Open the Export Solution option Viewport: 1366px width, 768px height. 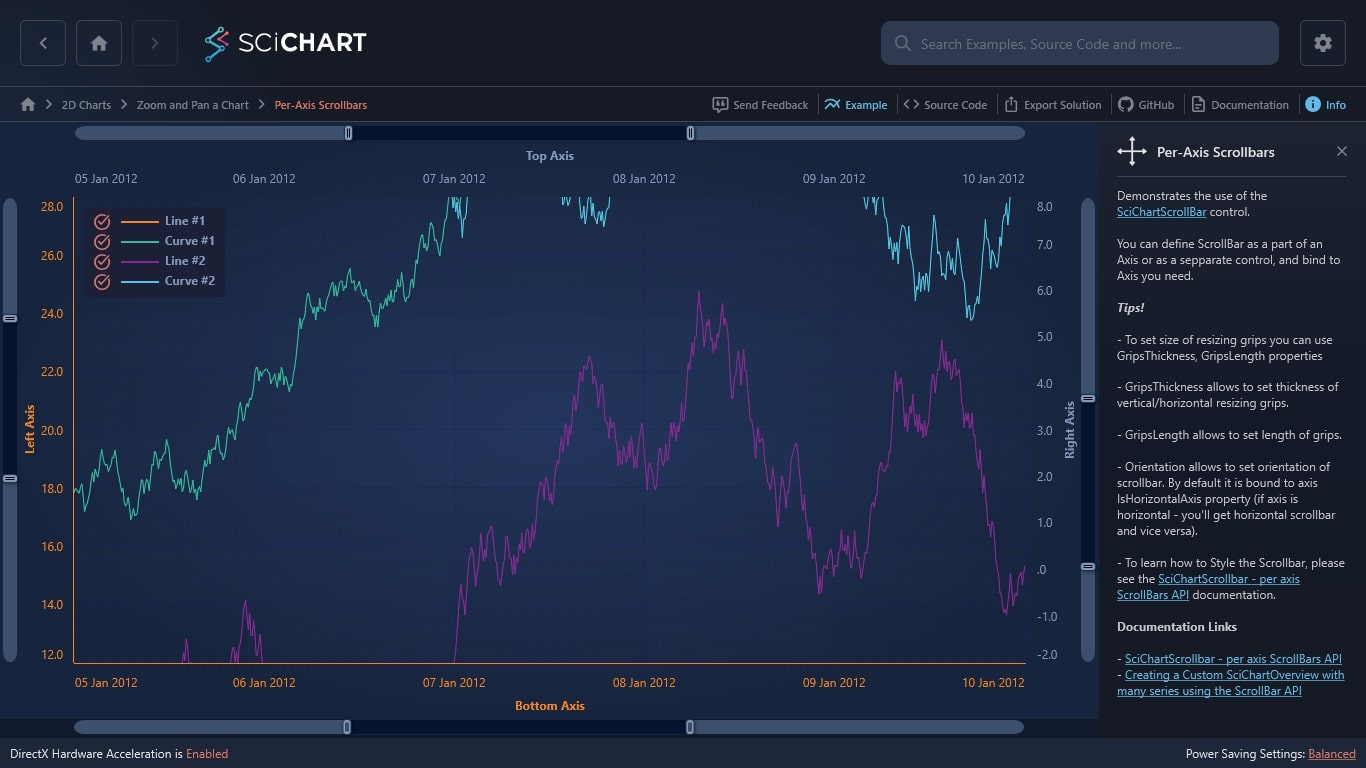point(1052,104)
